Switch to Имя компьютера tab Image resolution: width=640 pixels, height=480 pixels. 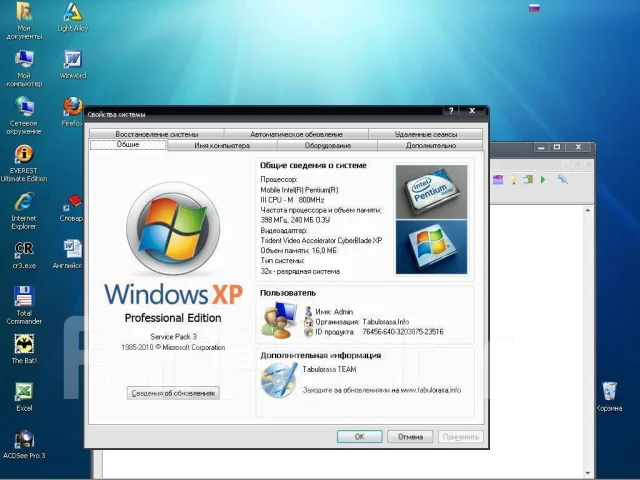point(222,145)
